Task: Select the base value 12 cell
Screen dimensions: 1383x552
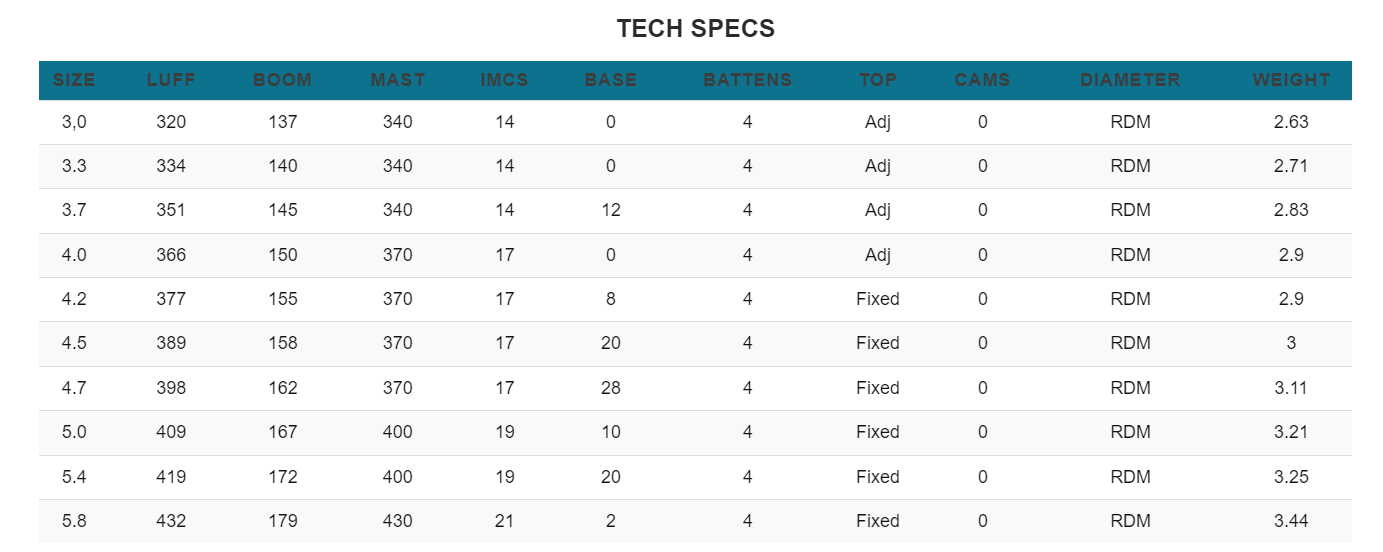Action: [611, 210]
